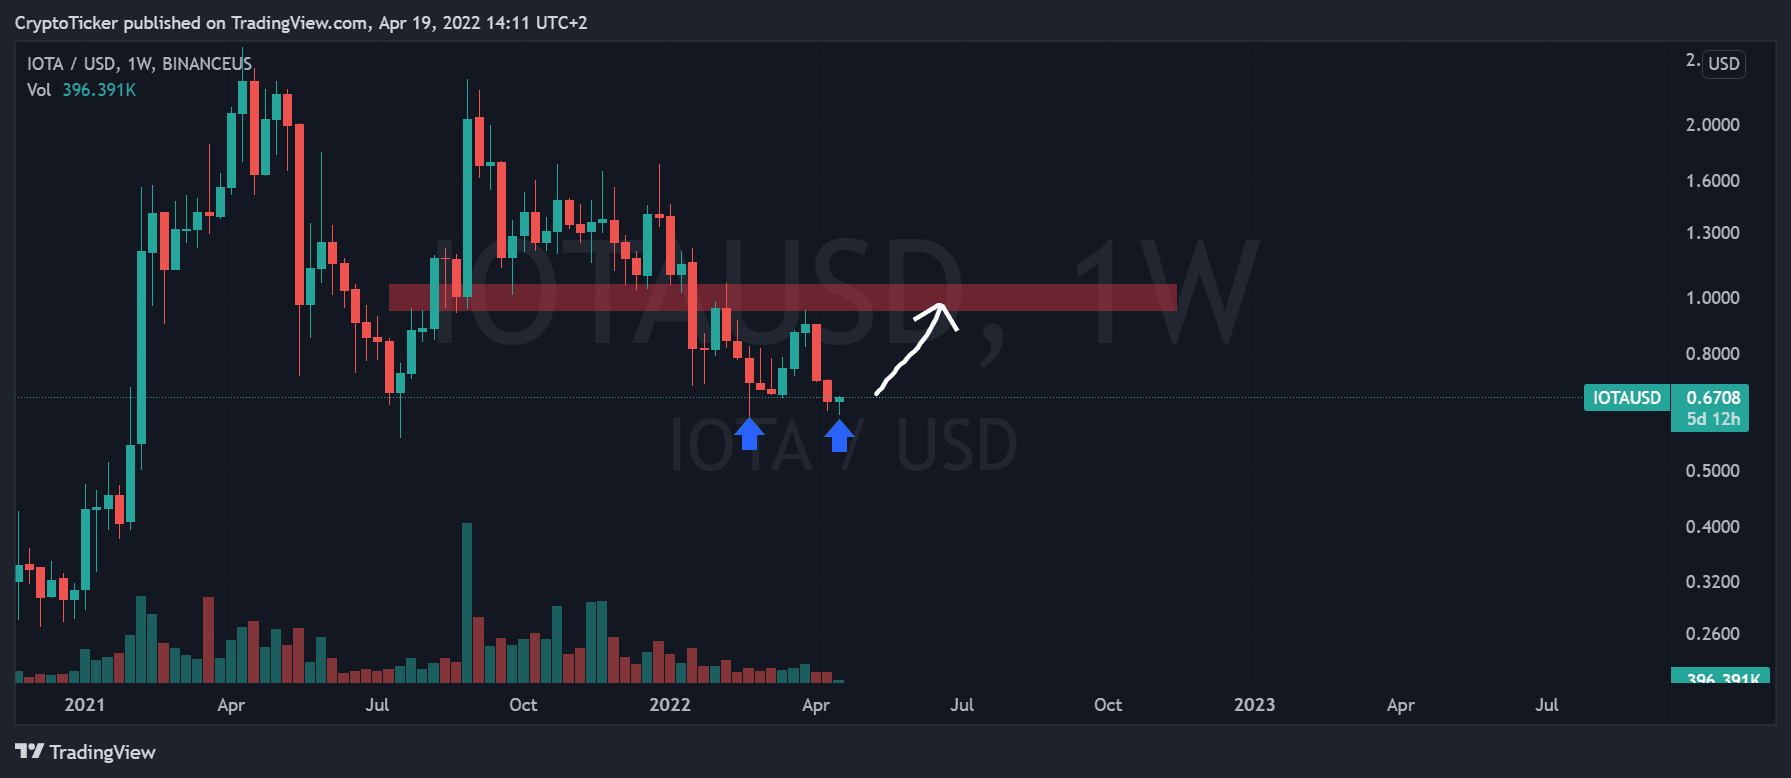Click the 0.6708 current price value
Image resolution: width=1791 pixels, height=778 pixels.
[1713, 398]
